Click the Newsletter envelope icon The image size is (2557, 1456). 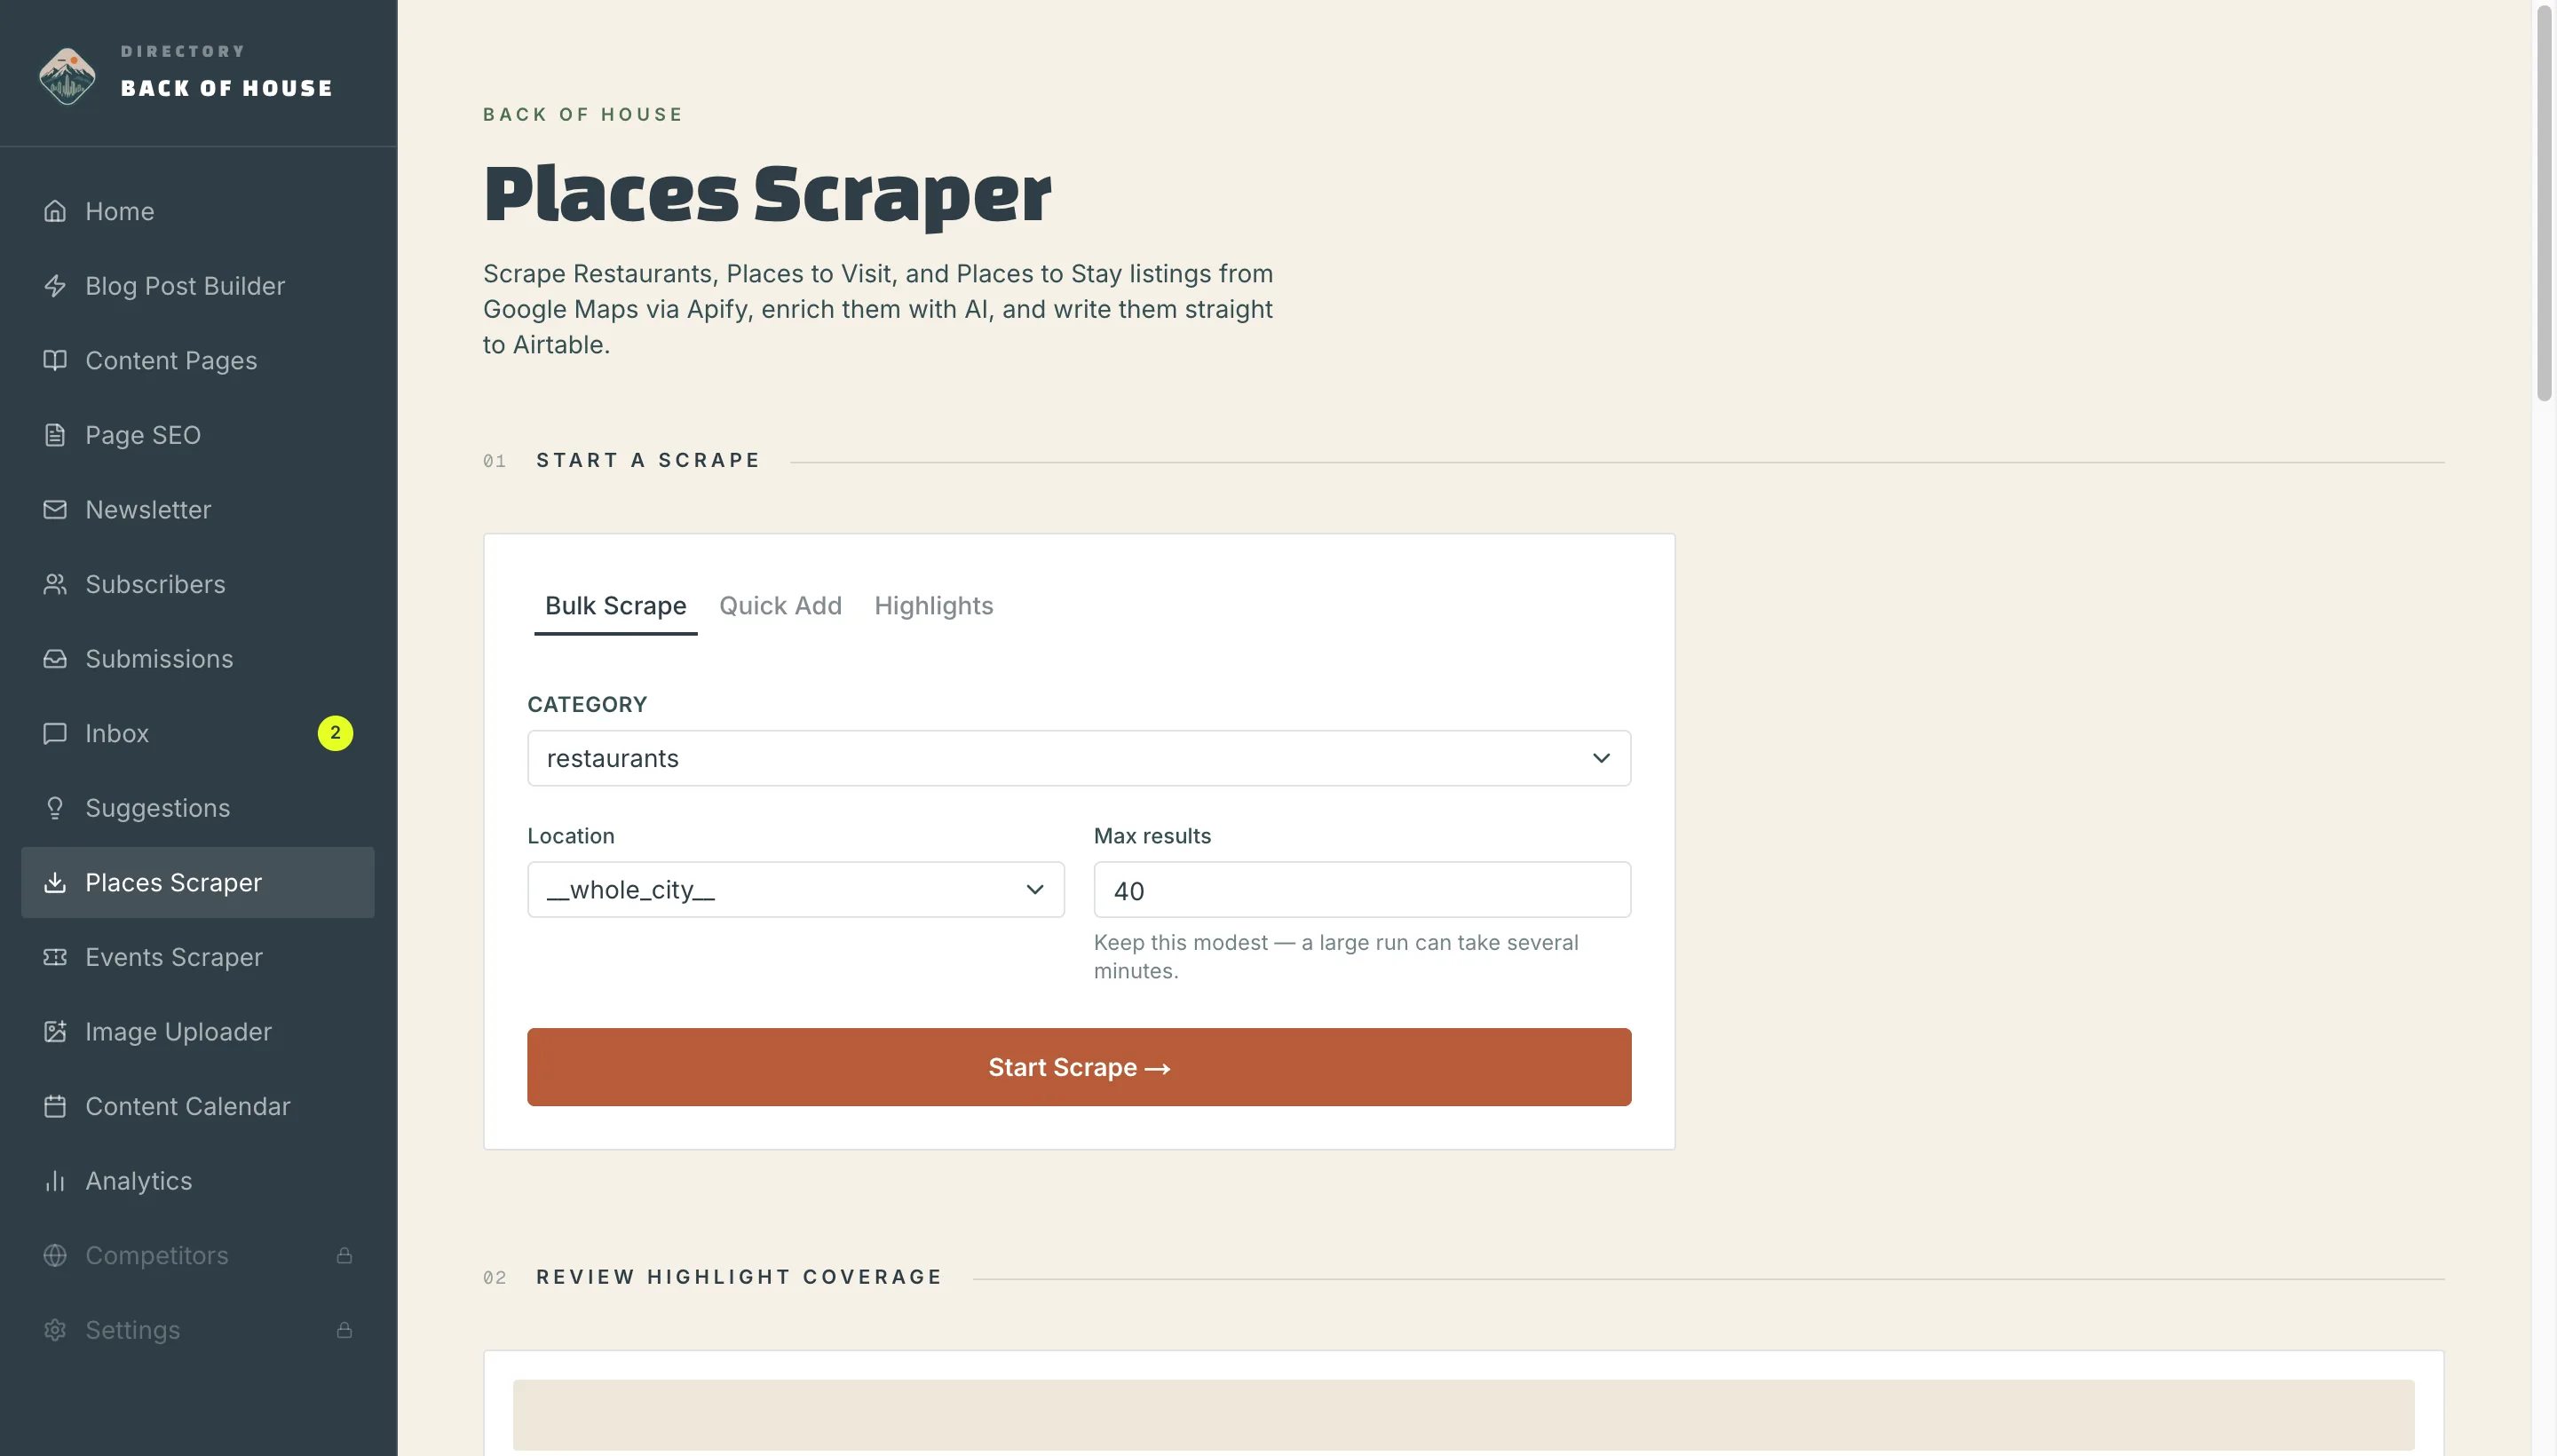[55, 510]
